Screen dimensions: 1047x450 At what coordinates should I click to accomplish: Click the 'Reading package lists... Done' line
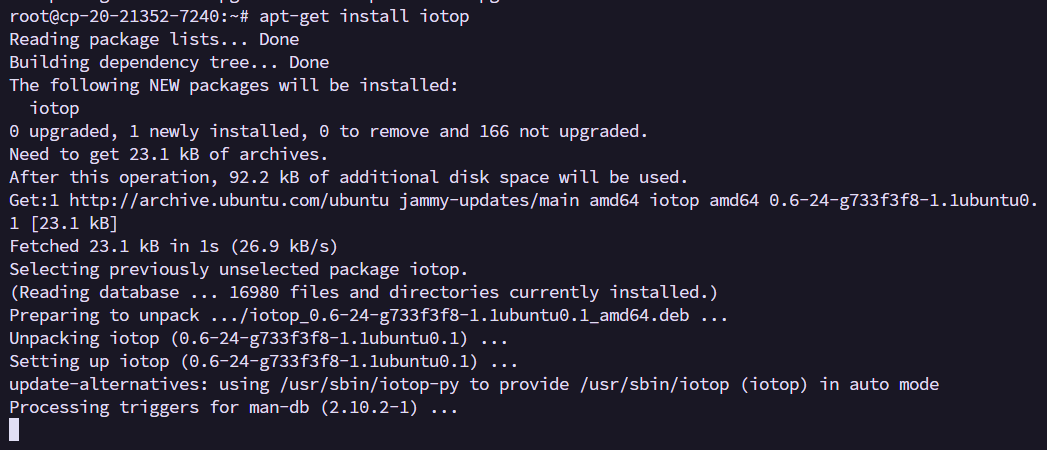[x=154, y=40]
